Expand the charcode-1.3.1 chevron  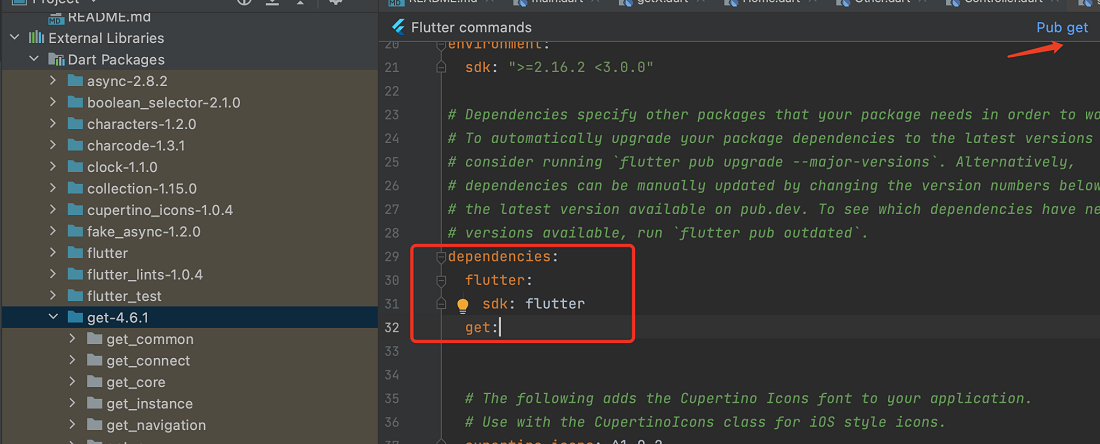53,145
